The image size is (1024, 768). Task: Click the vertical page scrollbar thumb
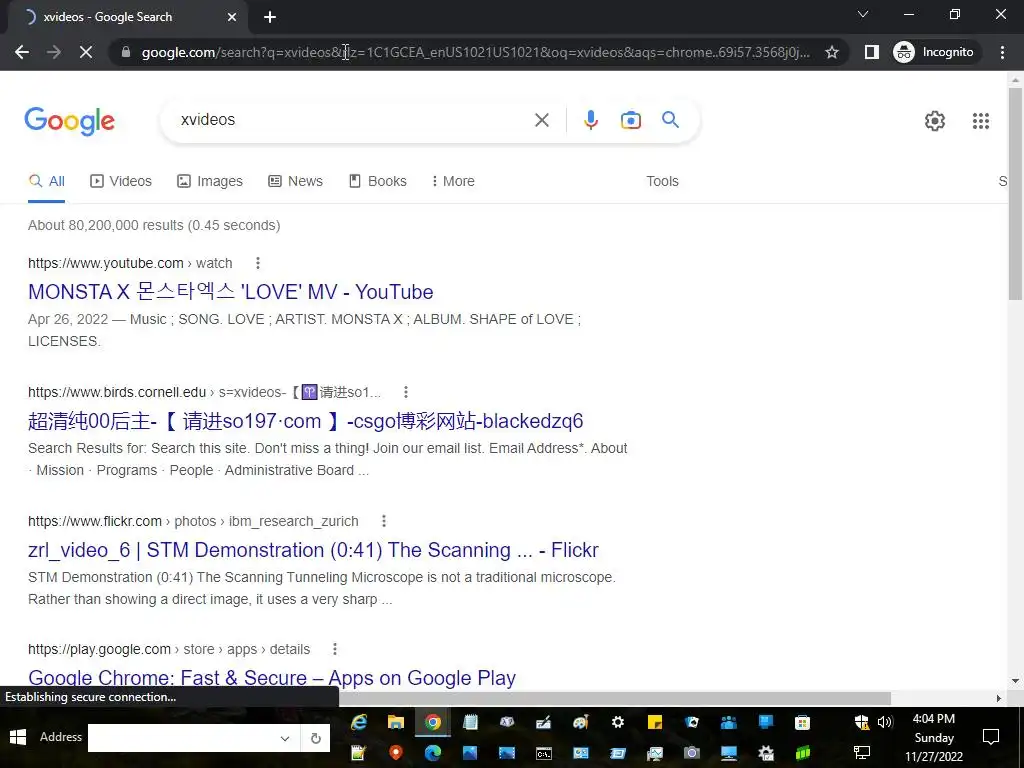point(1015,193)
